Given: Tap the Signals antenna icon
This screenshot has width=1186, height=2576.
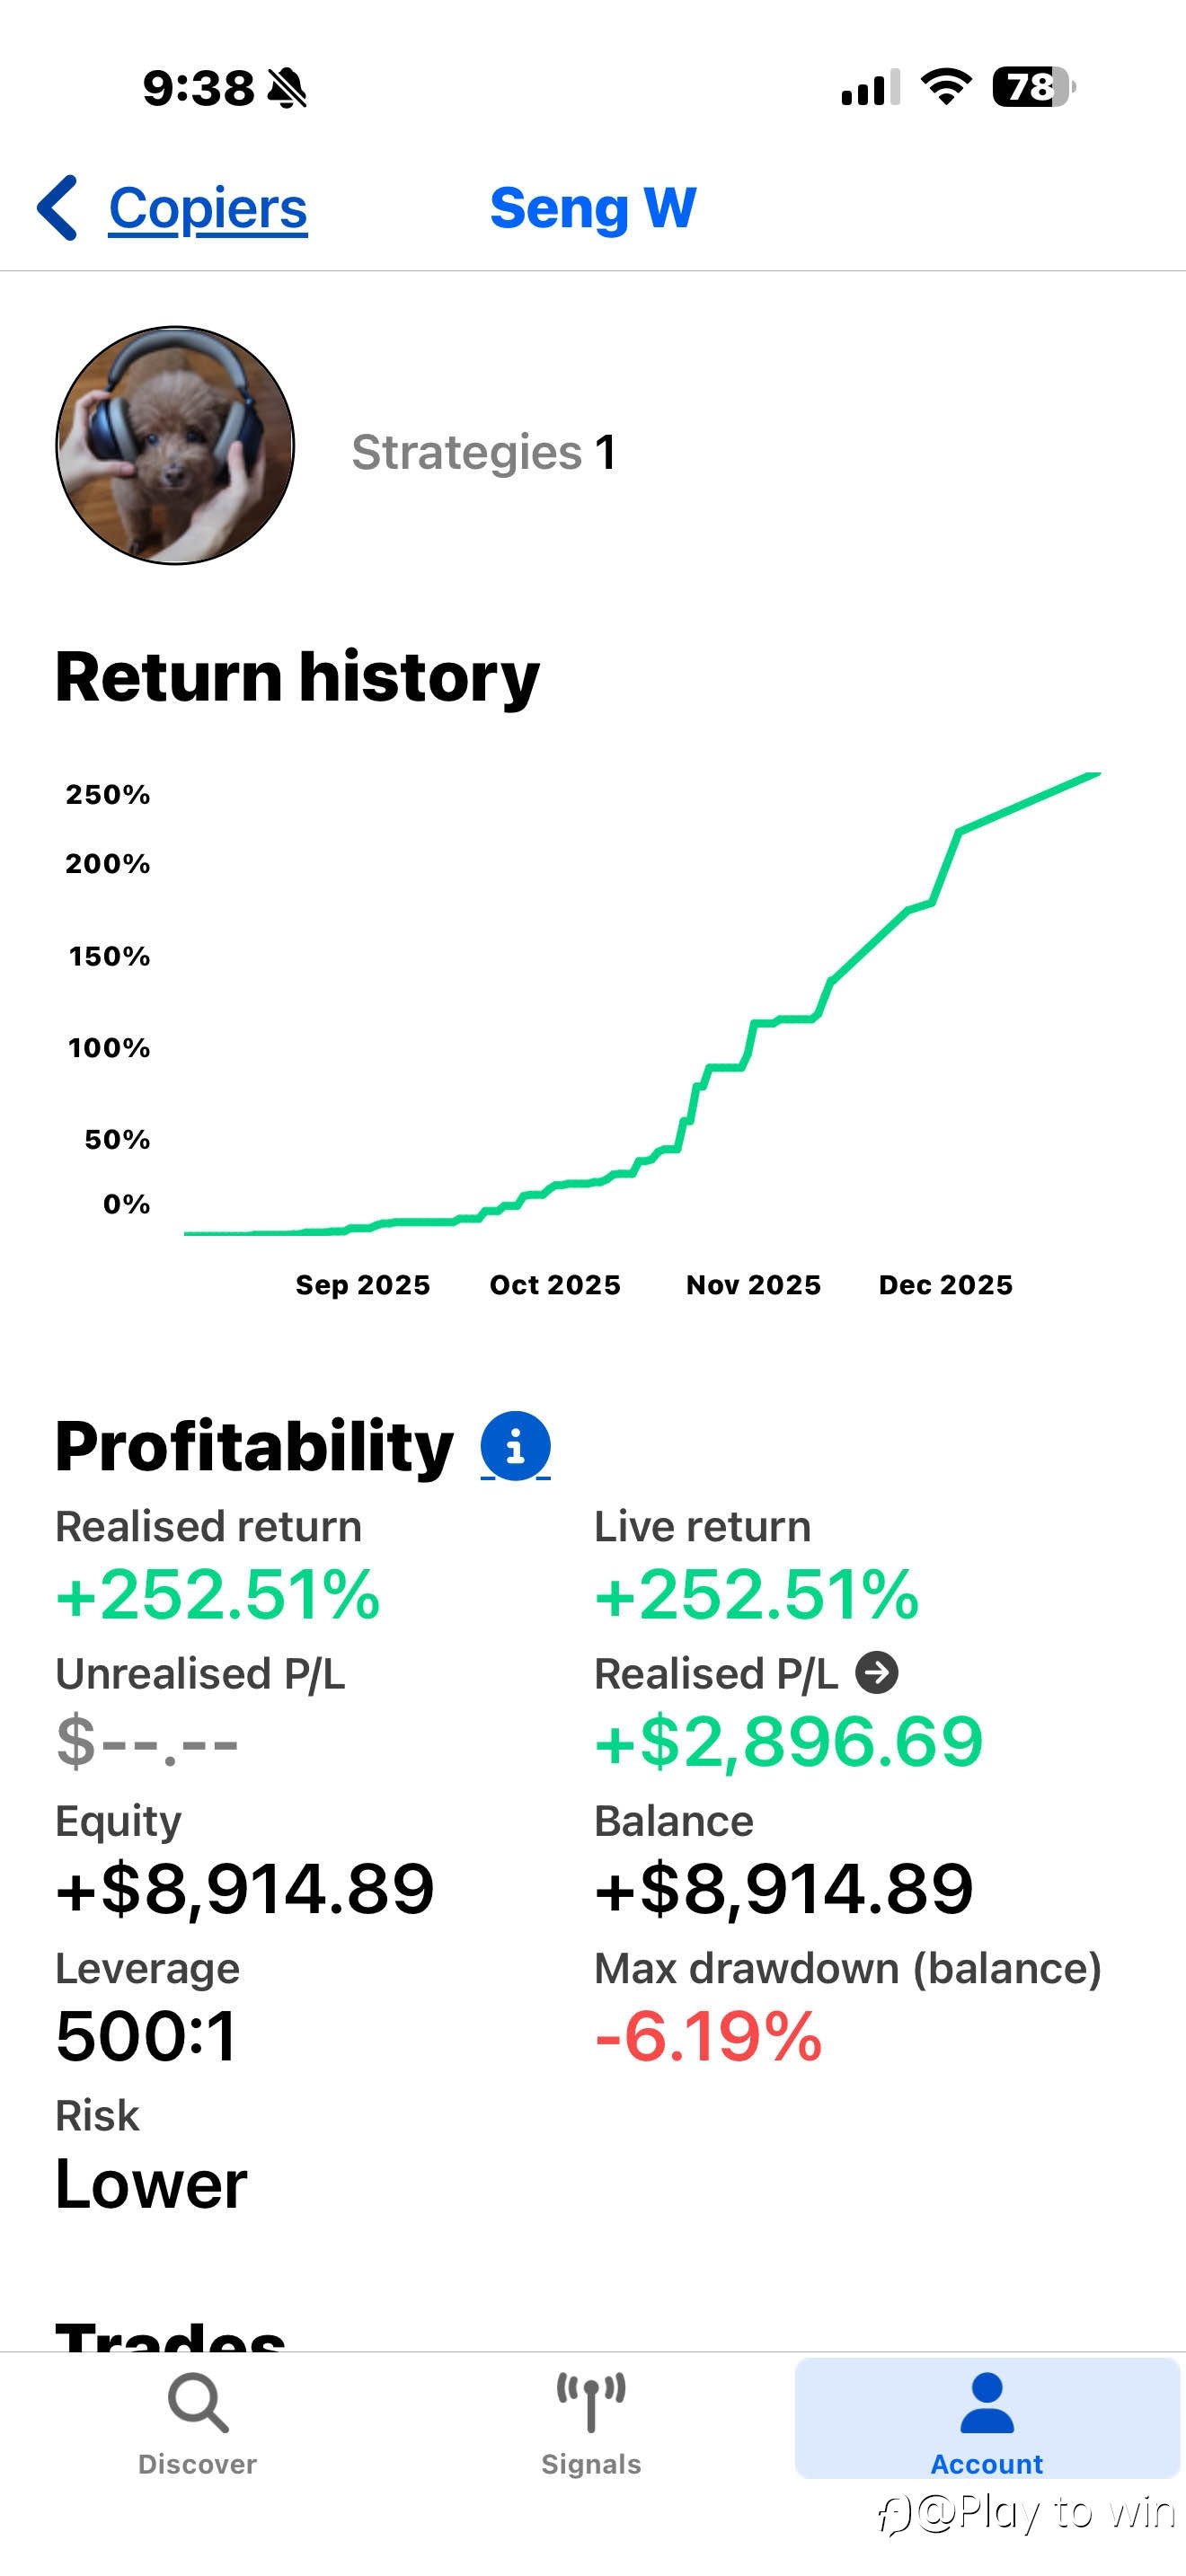Looking at the screenshot, I should (591, 2400).
